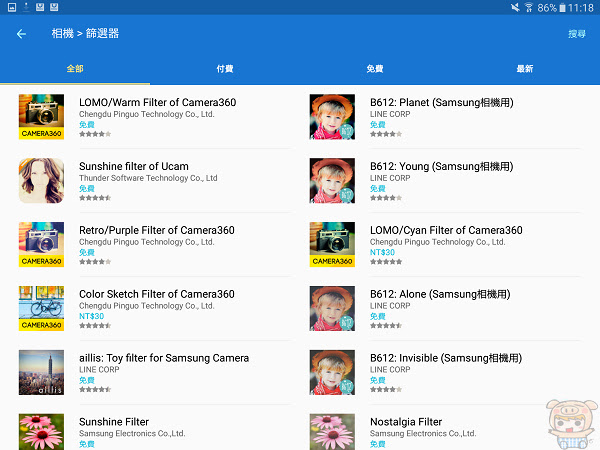Viewport: 600px width, 450px height.
Task: Tap the 11:18 clock
Action: pos(581,8)
